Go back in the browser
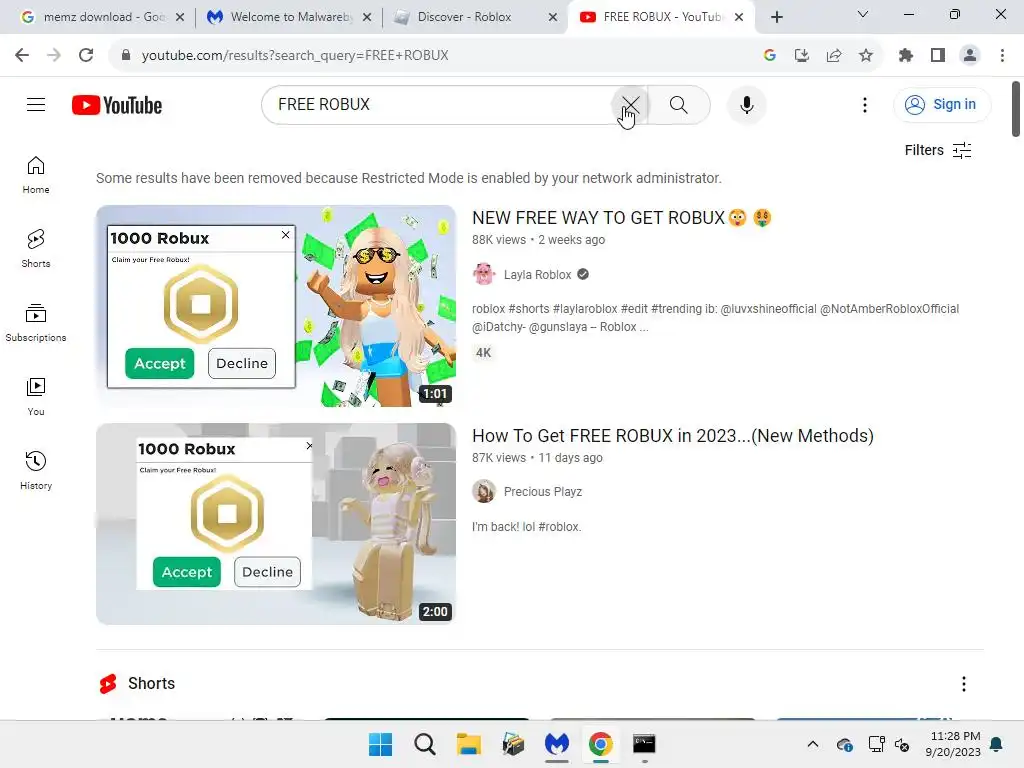Viewport: 1024px width, 768px height. coord(22,56)
